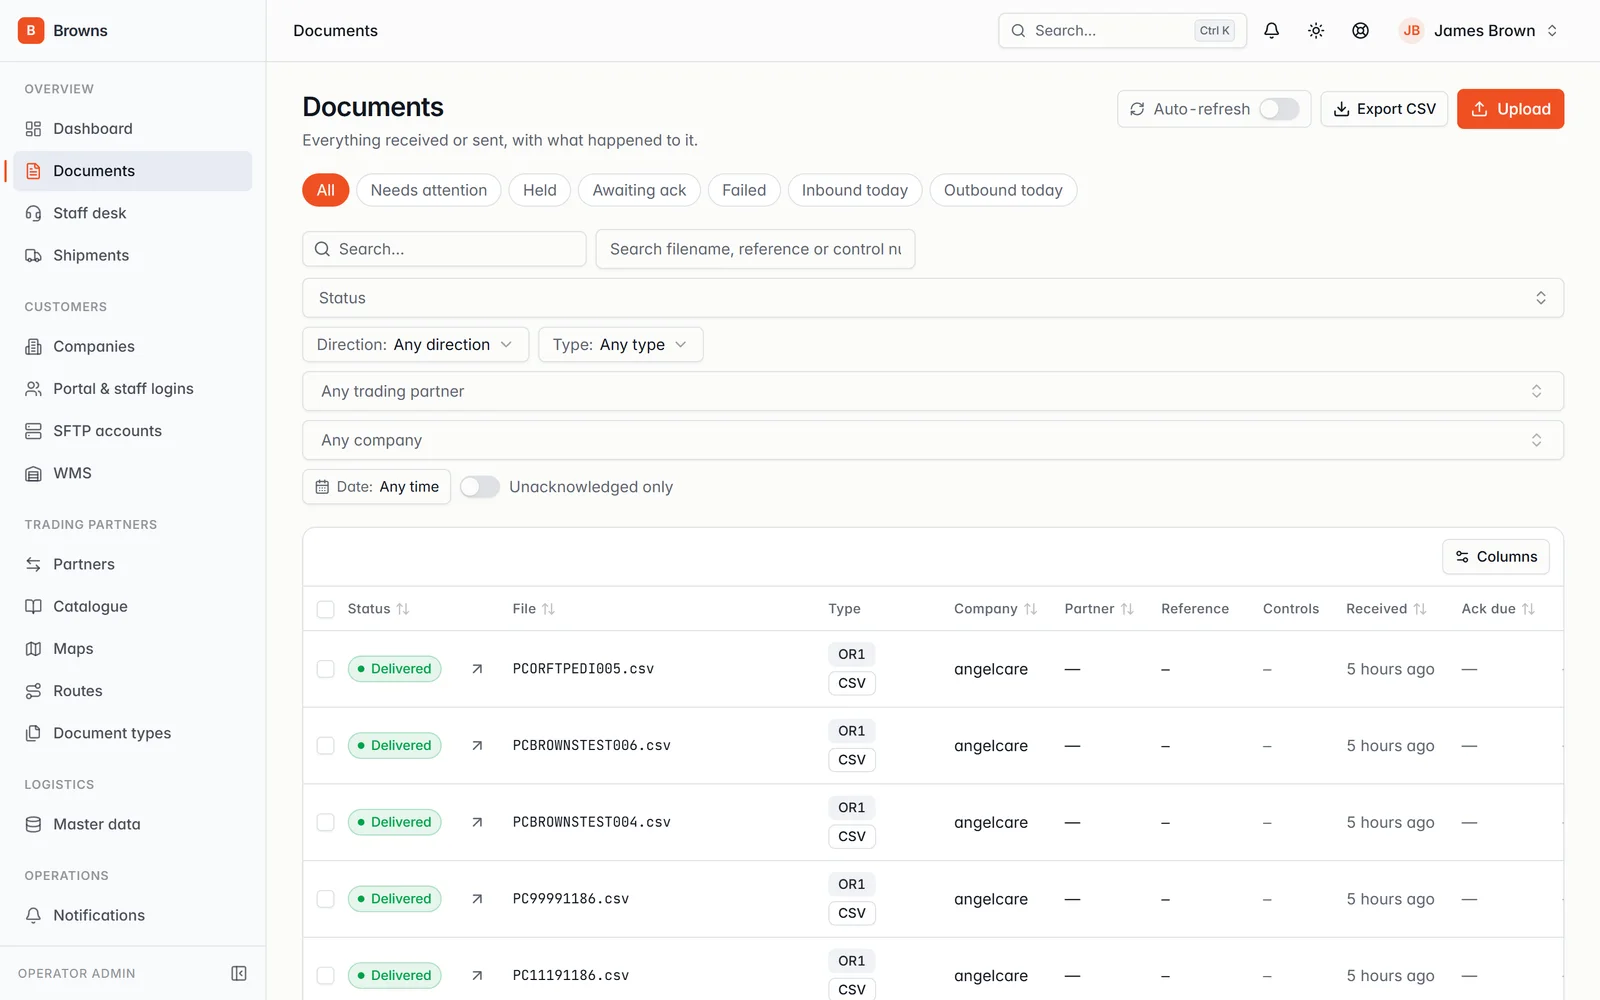Sort by Status column arrows
The image size is (1600, 1000).
click(x=403, y=609)
